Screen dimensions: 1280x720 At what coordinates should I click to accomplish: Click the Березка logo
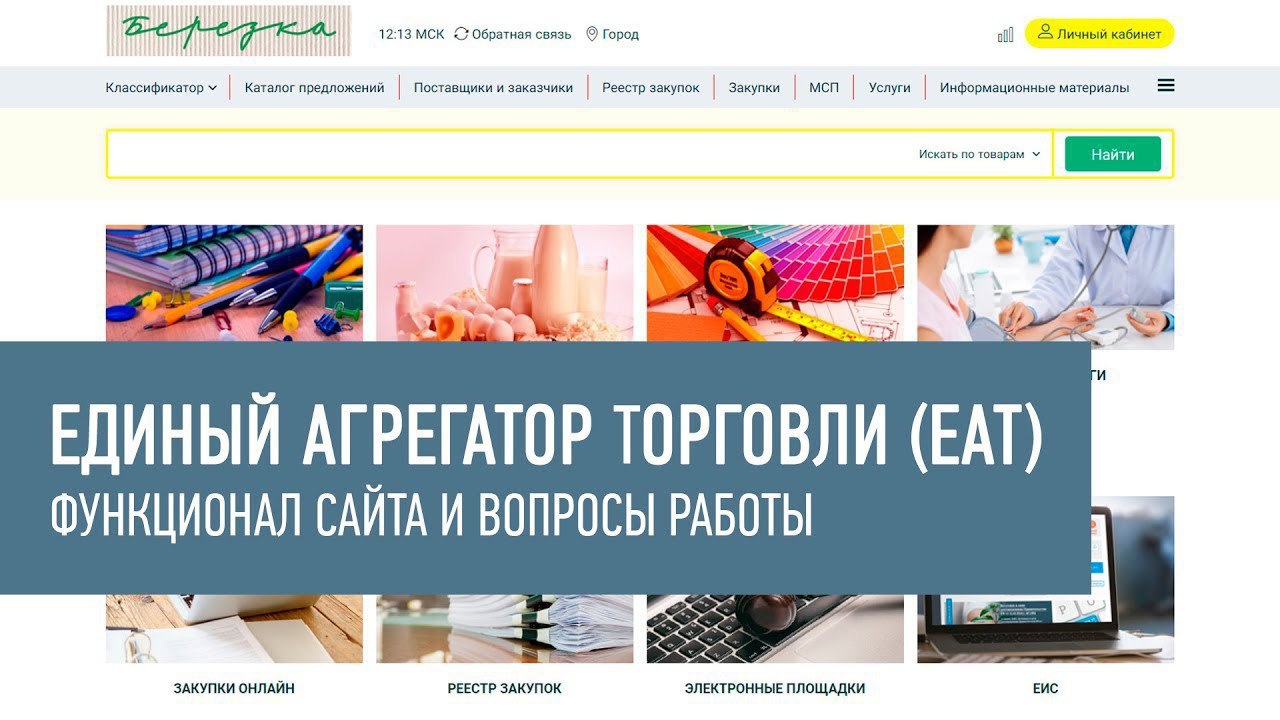(x=228, y=31)
